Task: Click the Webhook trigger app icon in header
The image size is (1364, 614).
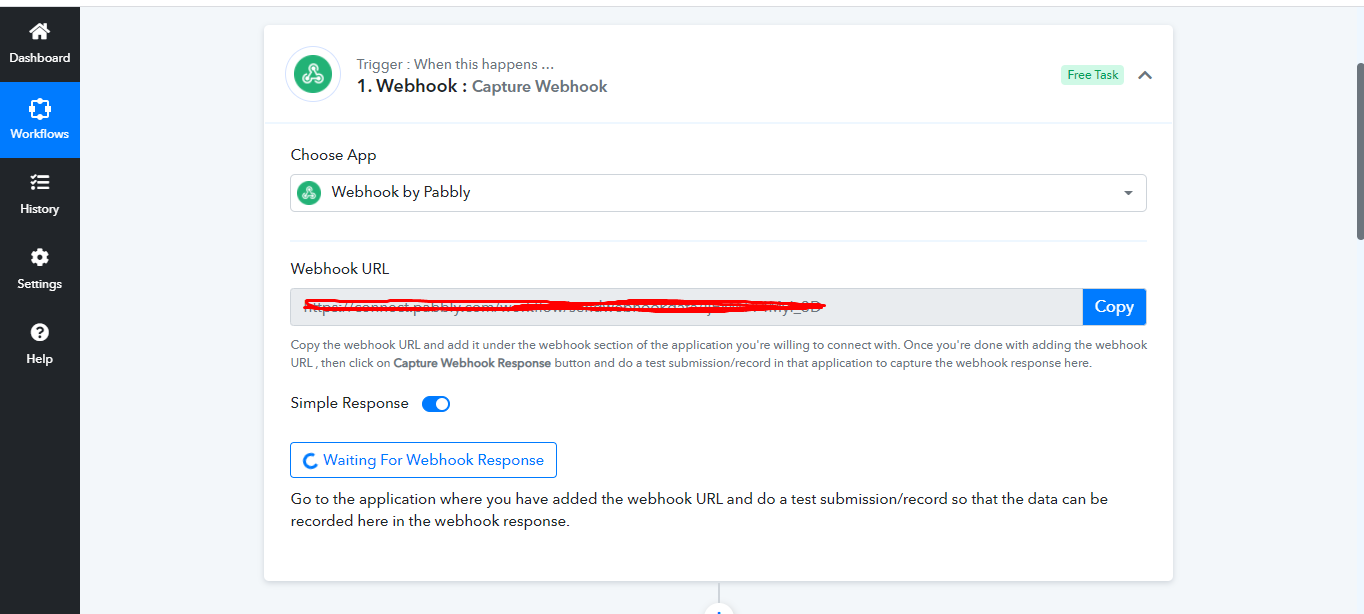Action: 313,74
